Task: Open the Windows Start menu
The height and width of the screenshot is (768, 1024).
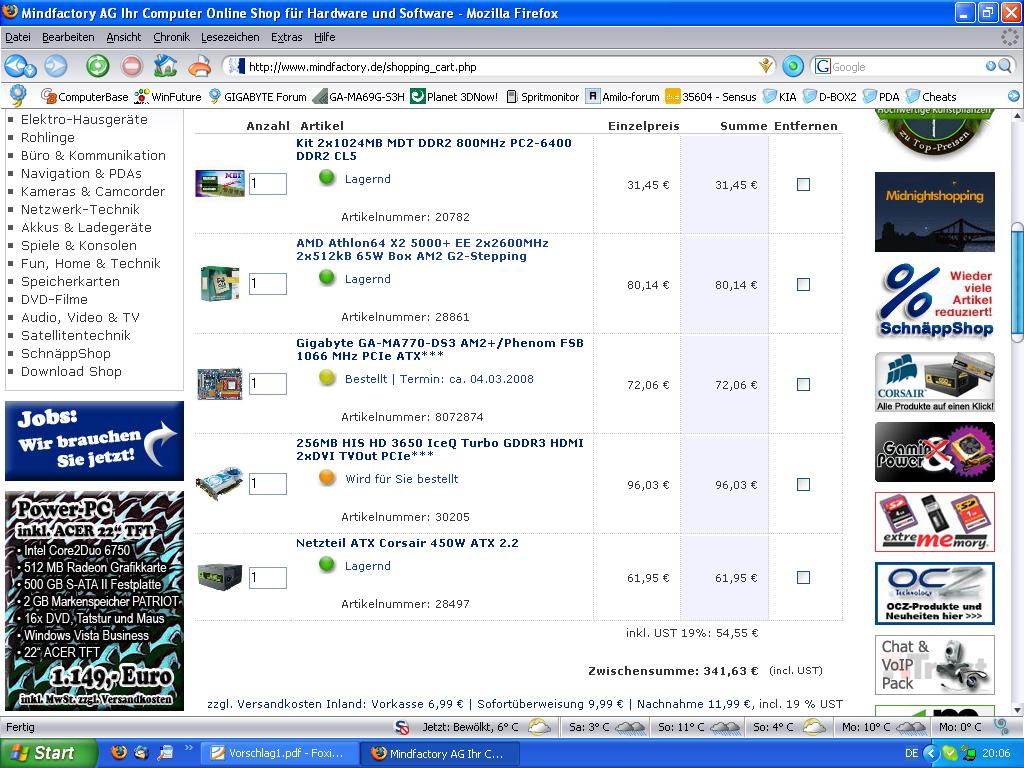Action: tap(48, 753)
